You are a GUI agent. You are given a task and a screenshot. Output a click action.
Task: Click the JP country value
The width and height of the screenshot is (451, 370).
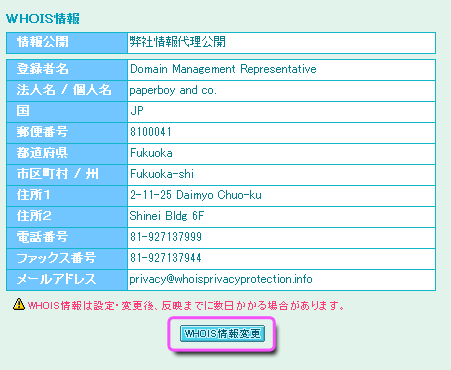tap(137, 111)
